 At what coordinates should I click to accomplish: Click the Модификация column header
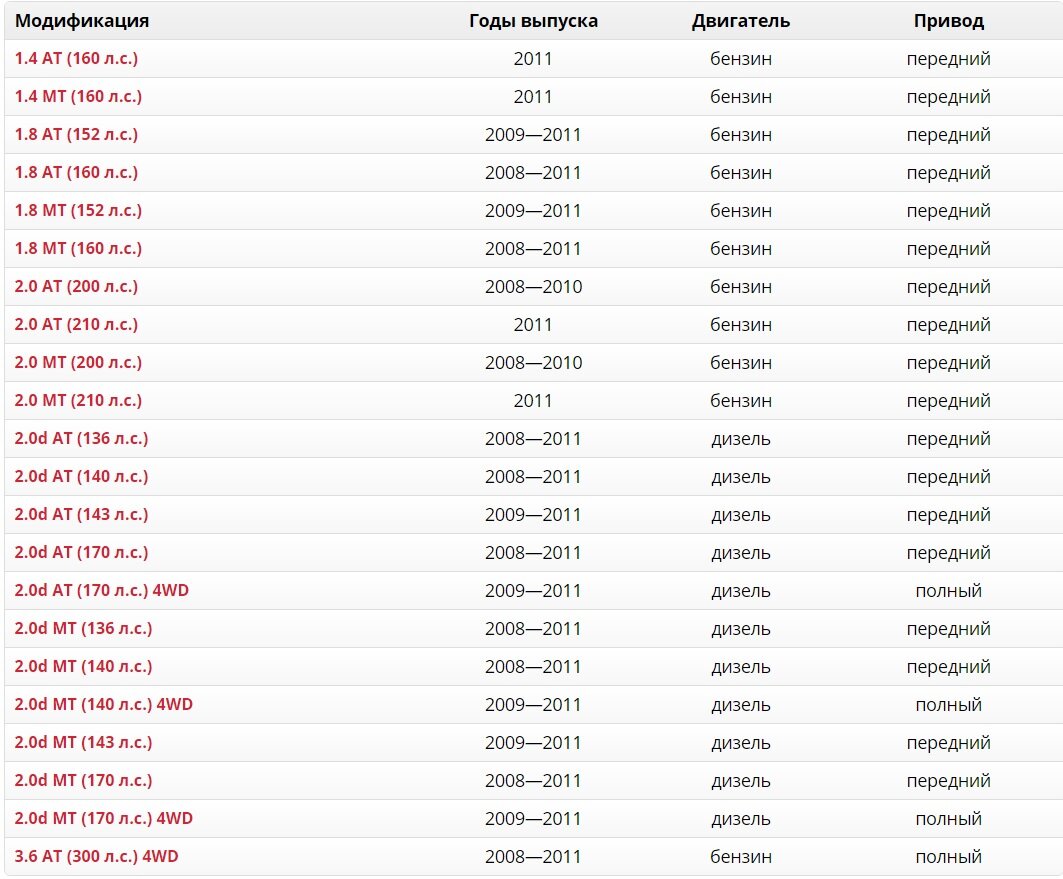[x=82, y=21]
